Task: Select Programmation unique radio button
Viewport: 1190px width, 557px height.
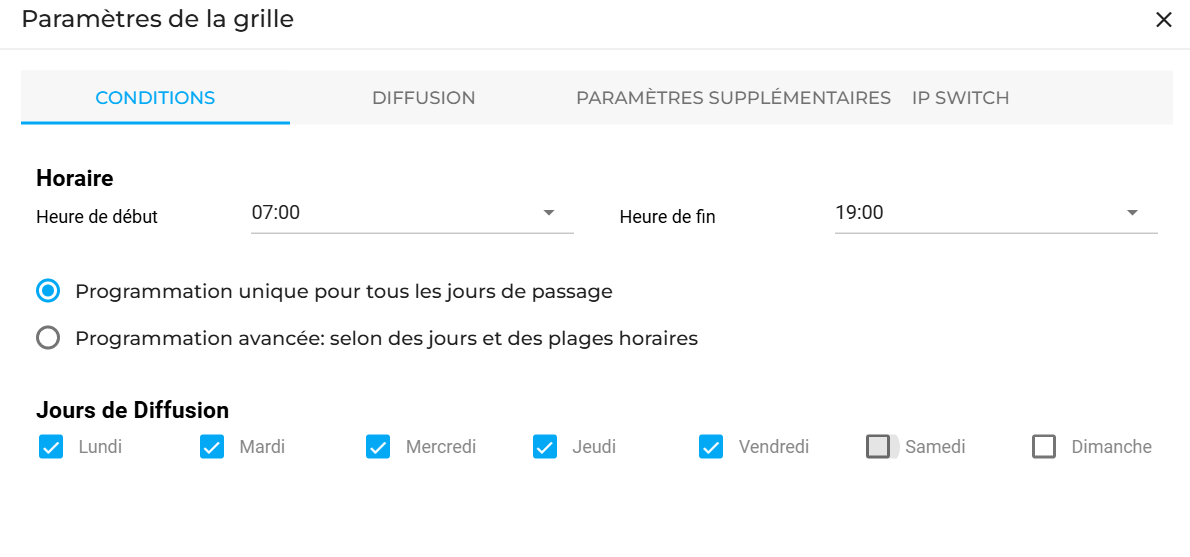Action: [x=48, y=292]
